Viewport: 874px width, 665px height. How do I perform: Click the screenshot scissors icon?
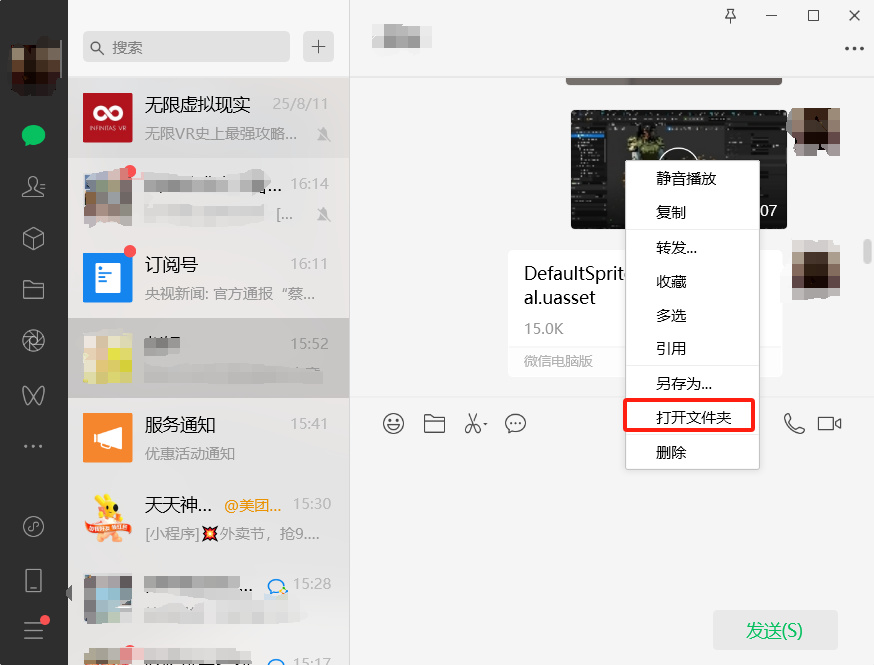click(473, 424)
